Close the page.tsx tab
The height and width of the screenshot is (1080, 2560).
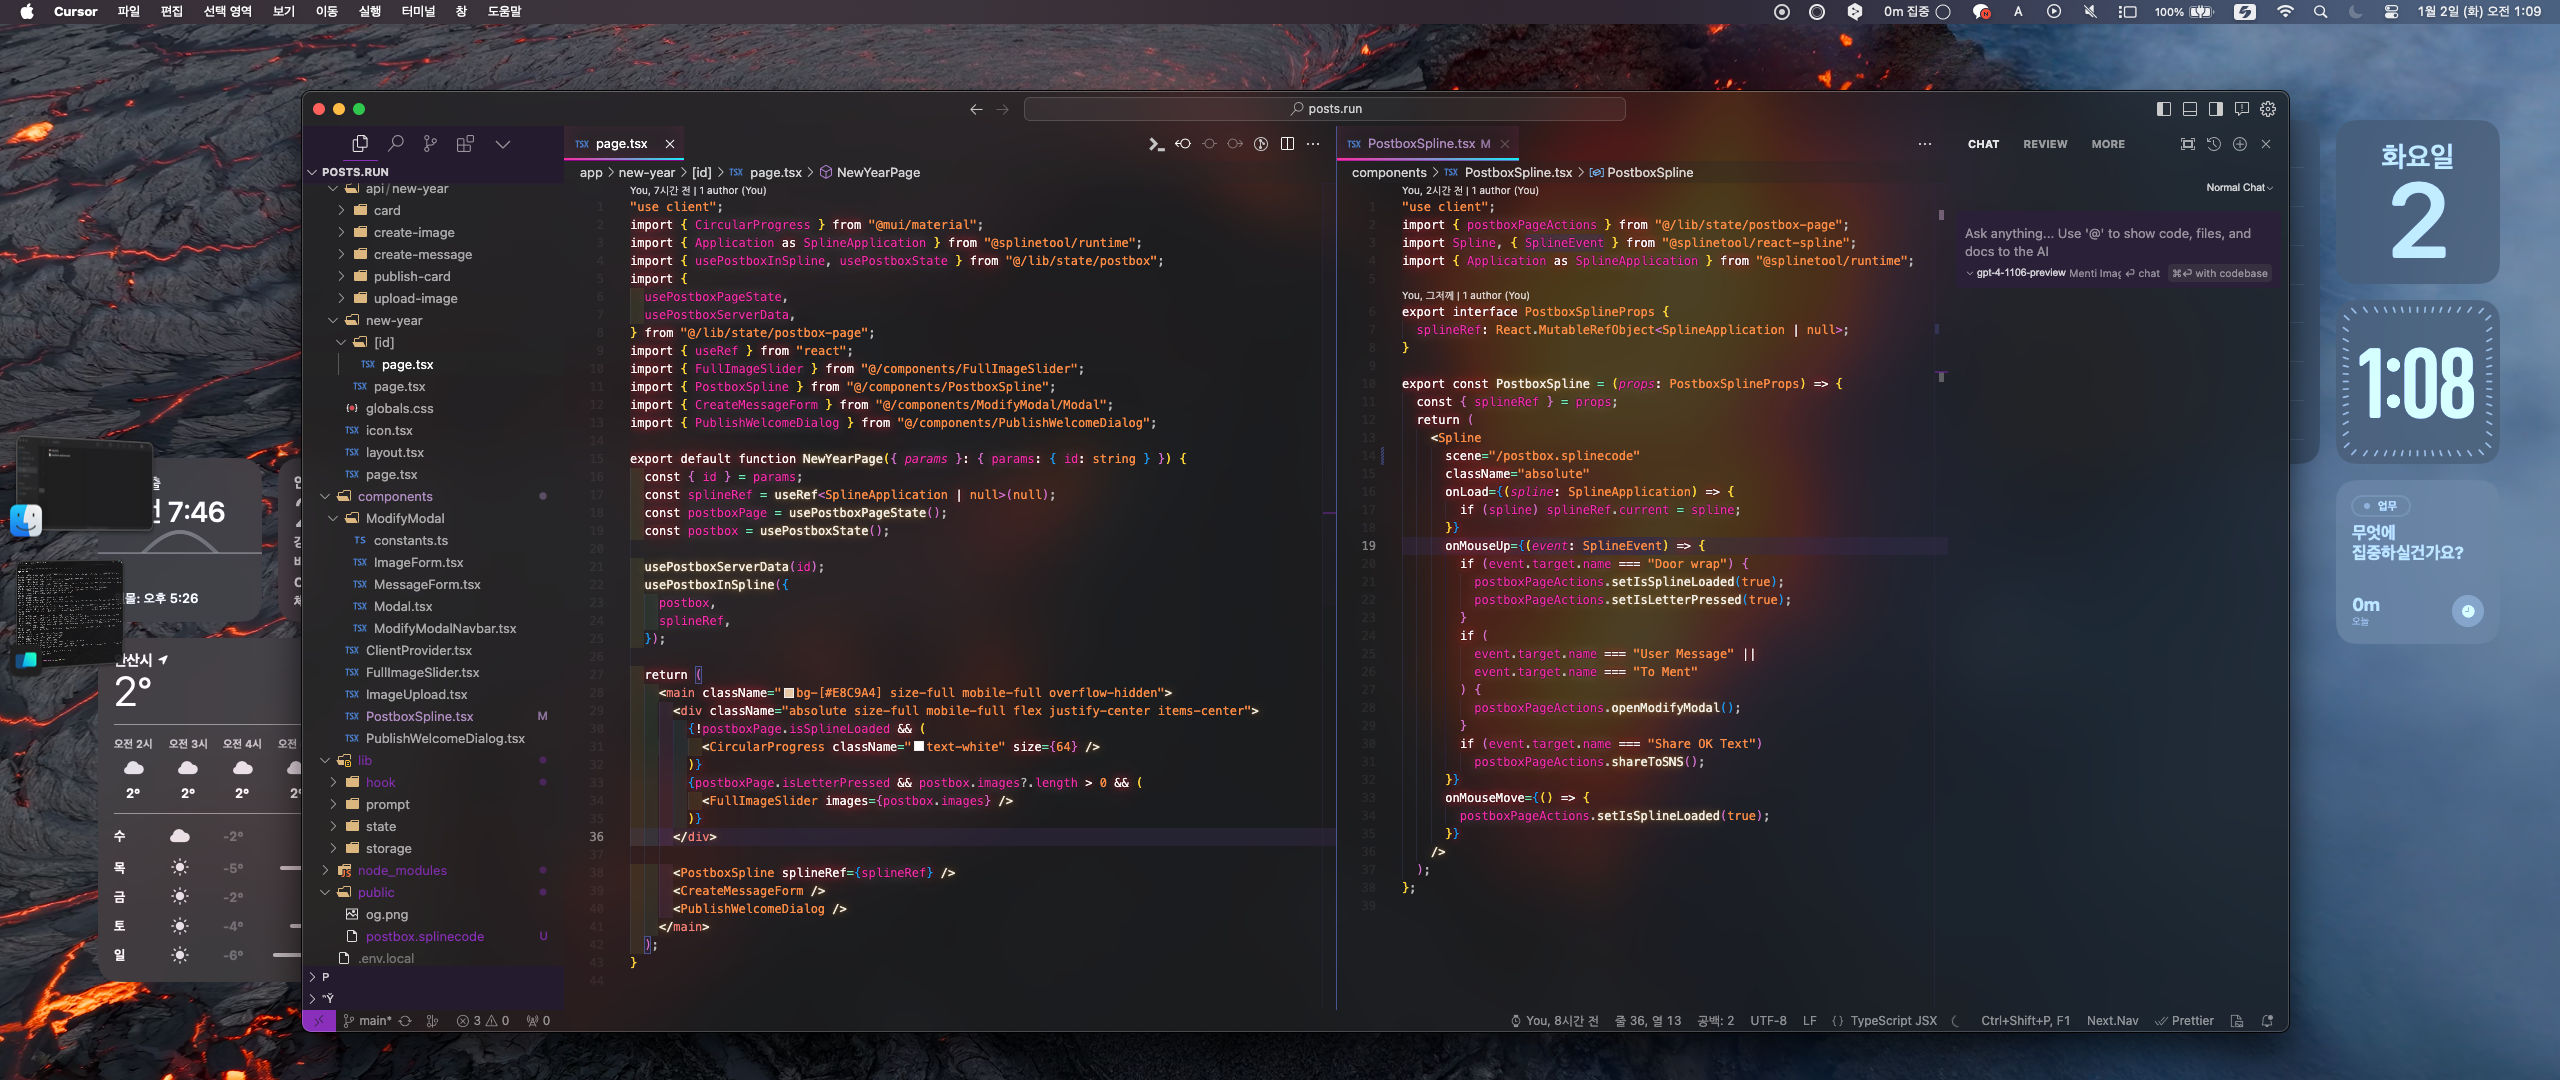[670, 144]
